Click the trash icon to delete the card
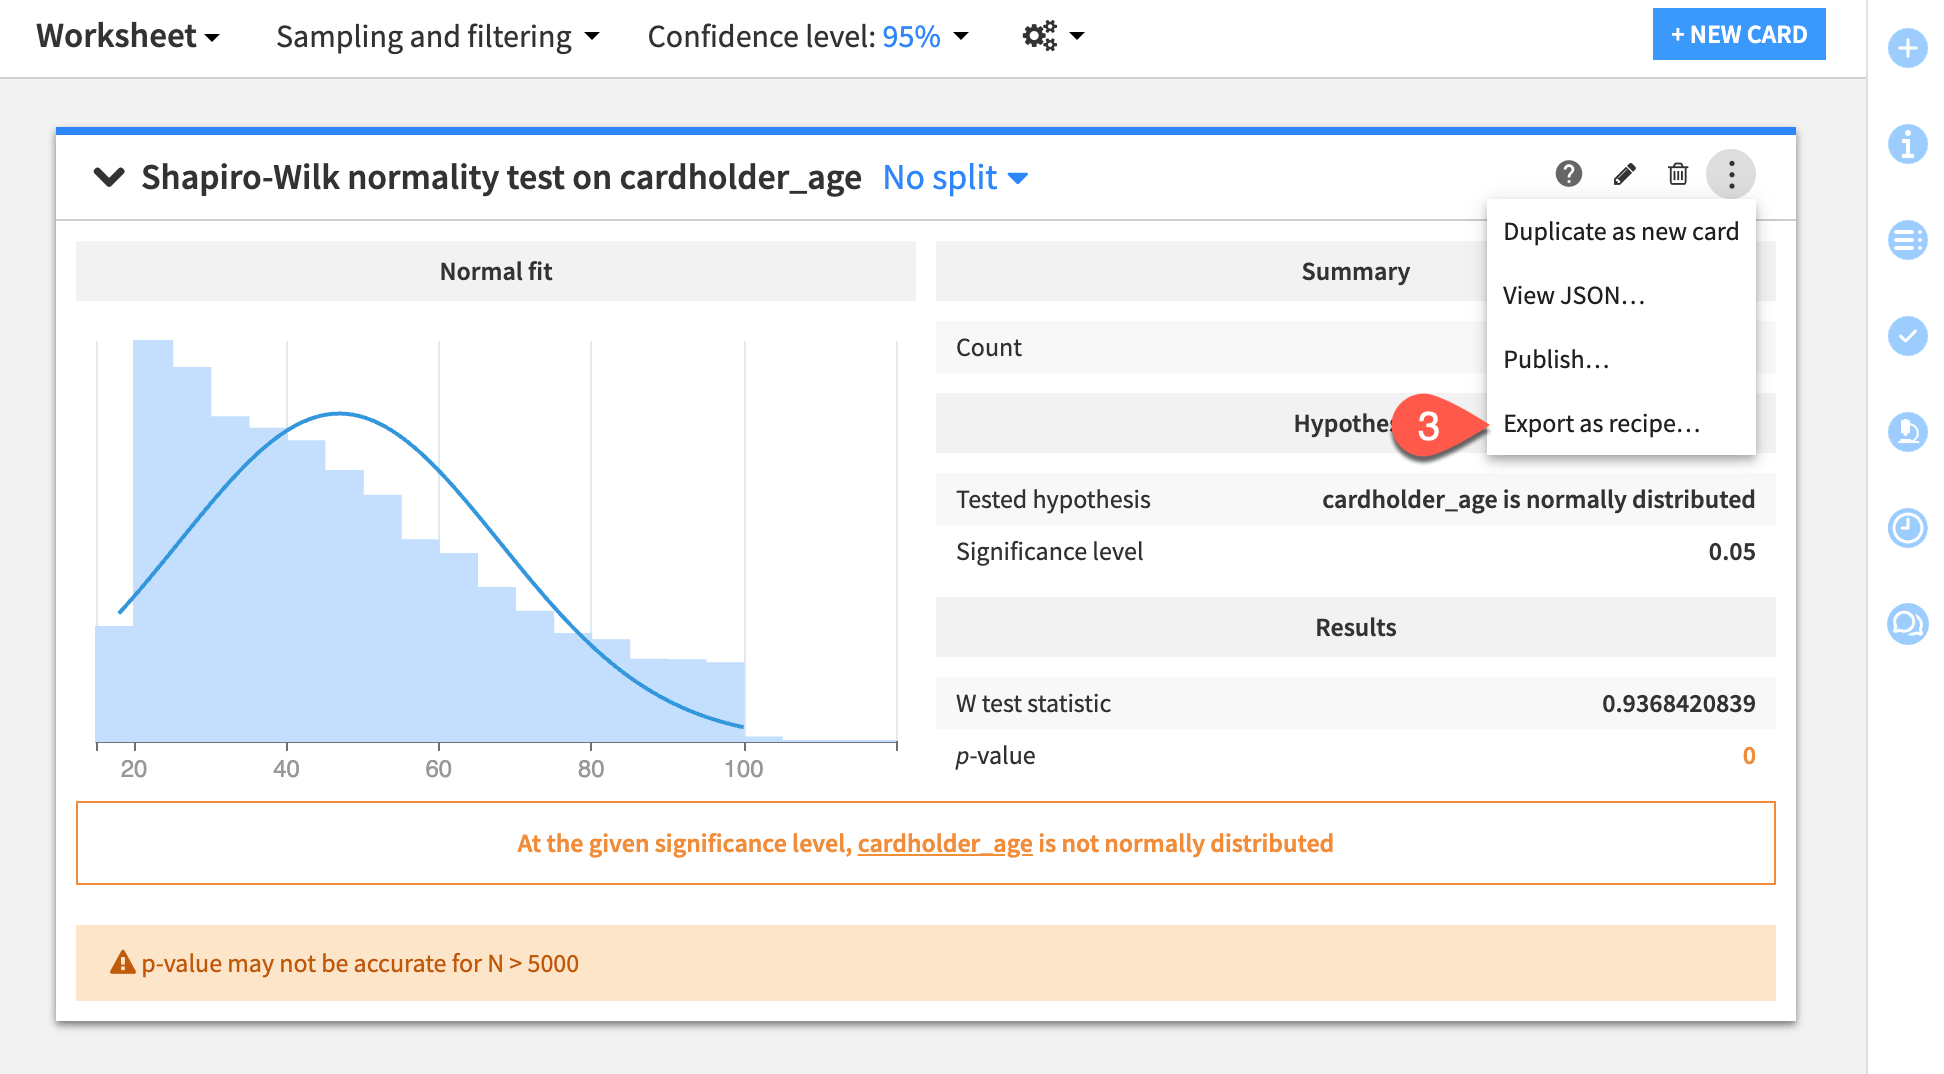 point(1678,173)
